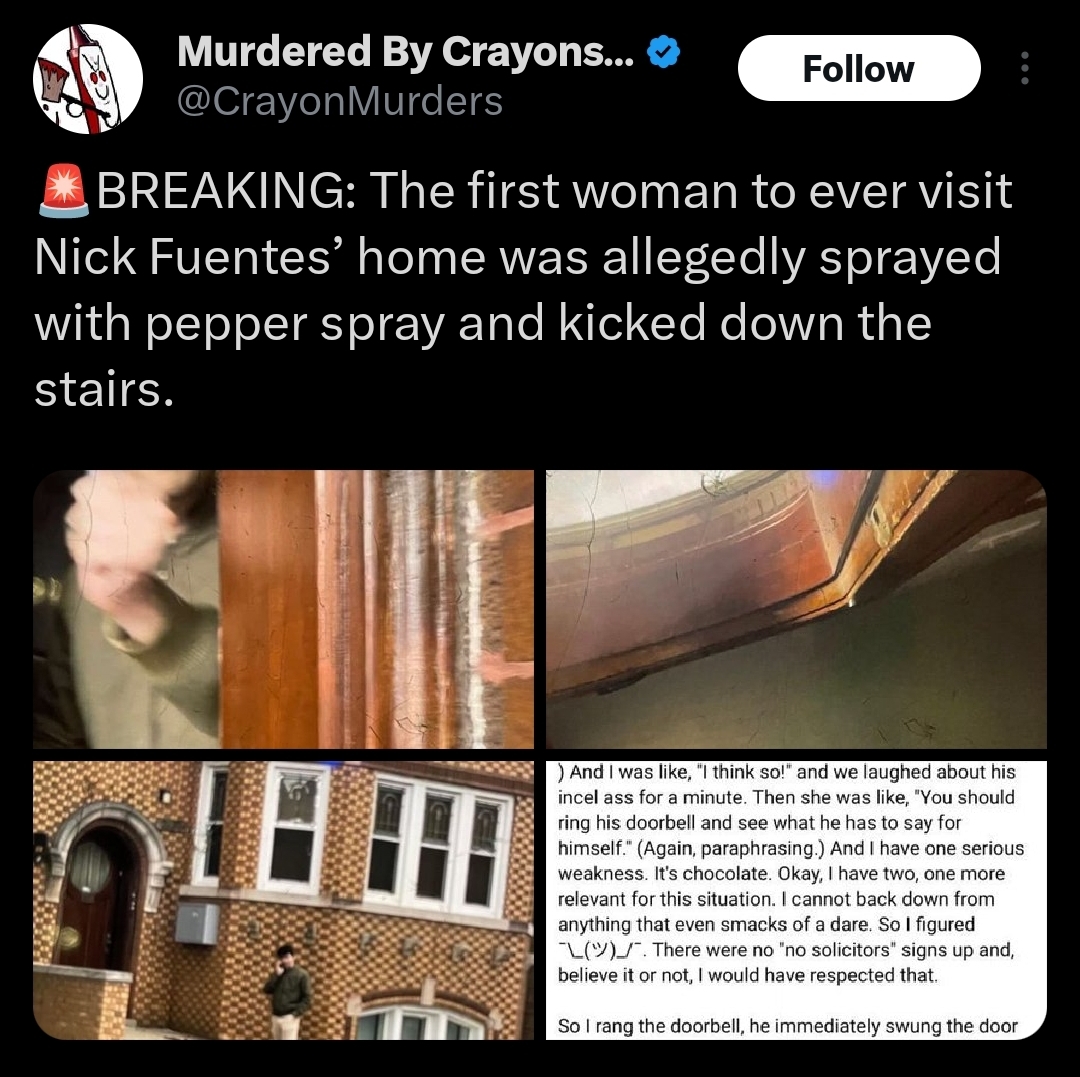Image resolution: width=1080 pixels, height=1077 pixels.
Task: Click the shrug emoticon in the text screenshot
Action: (600, 950)
